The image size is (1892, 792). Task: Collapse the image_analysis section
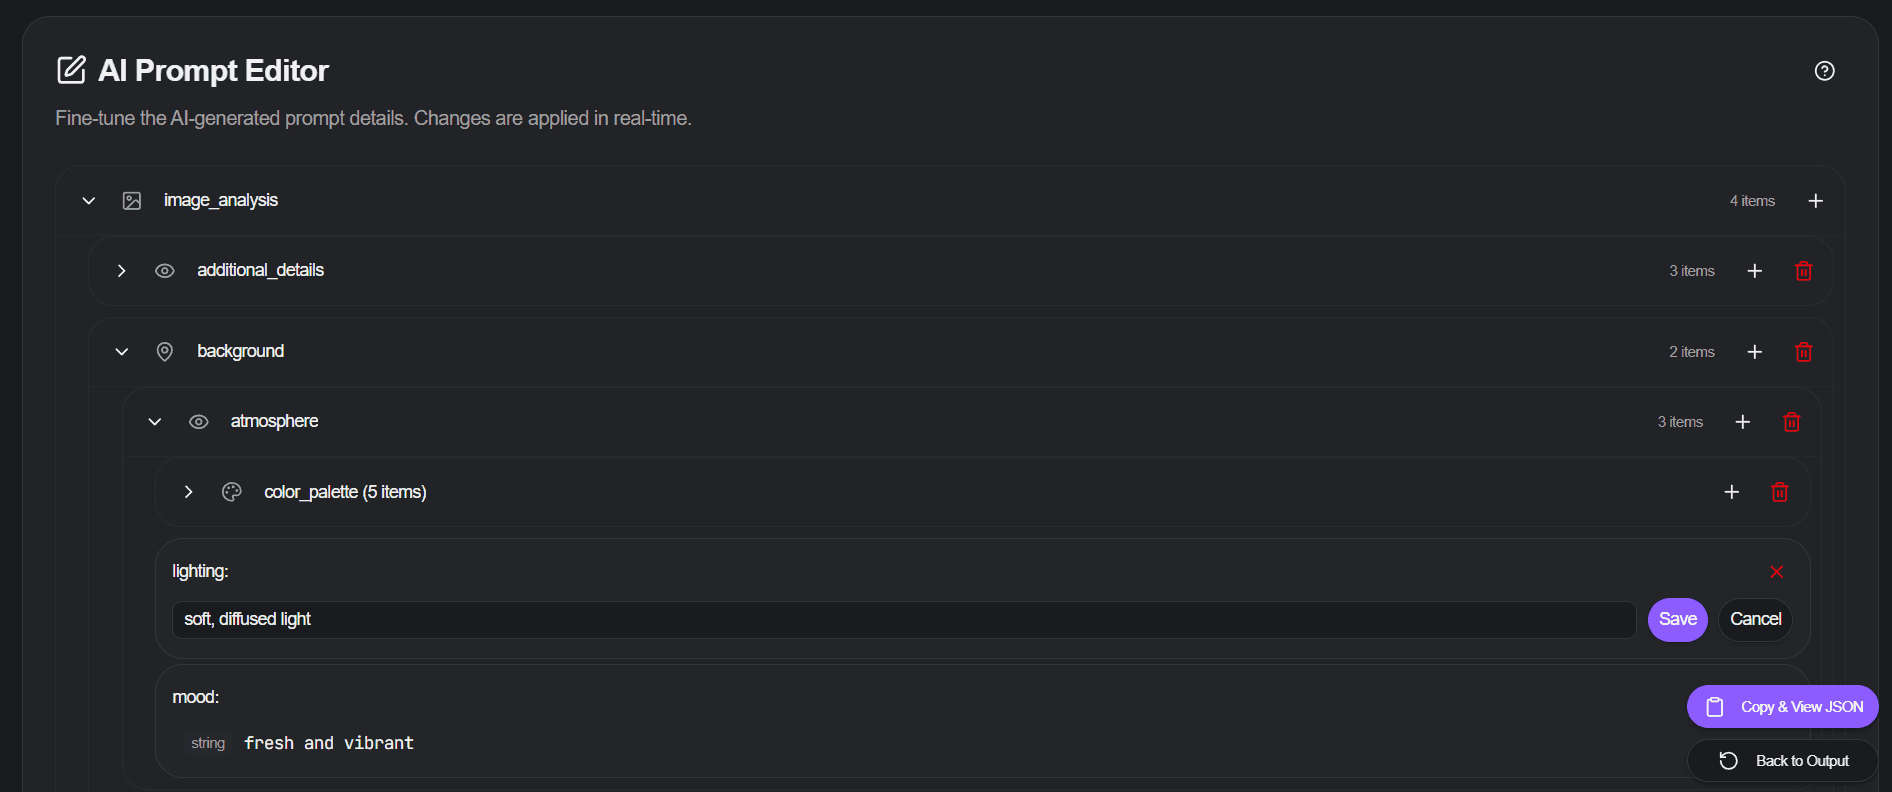89,201
